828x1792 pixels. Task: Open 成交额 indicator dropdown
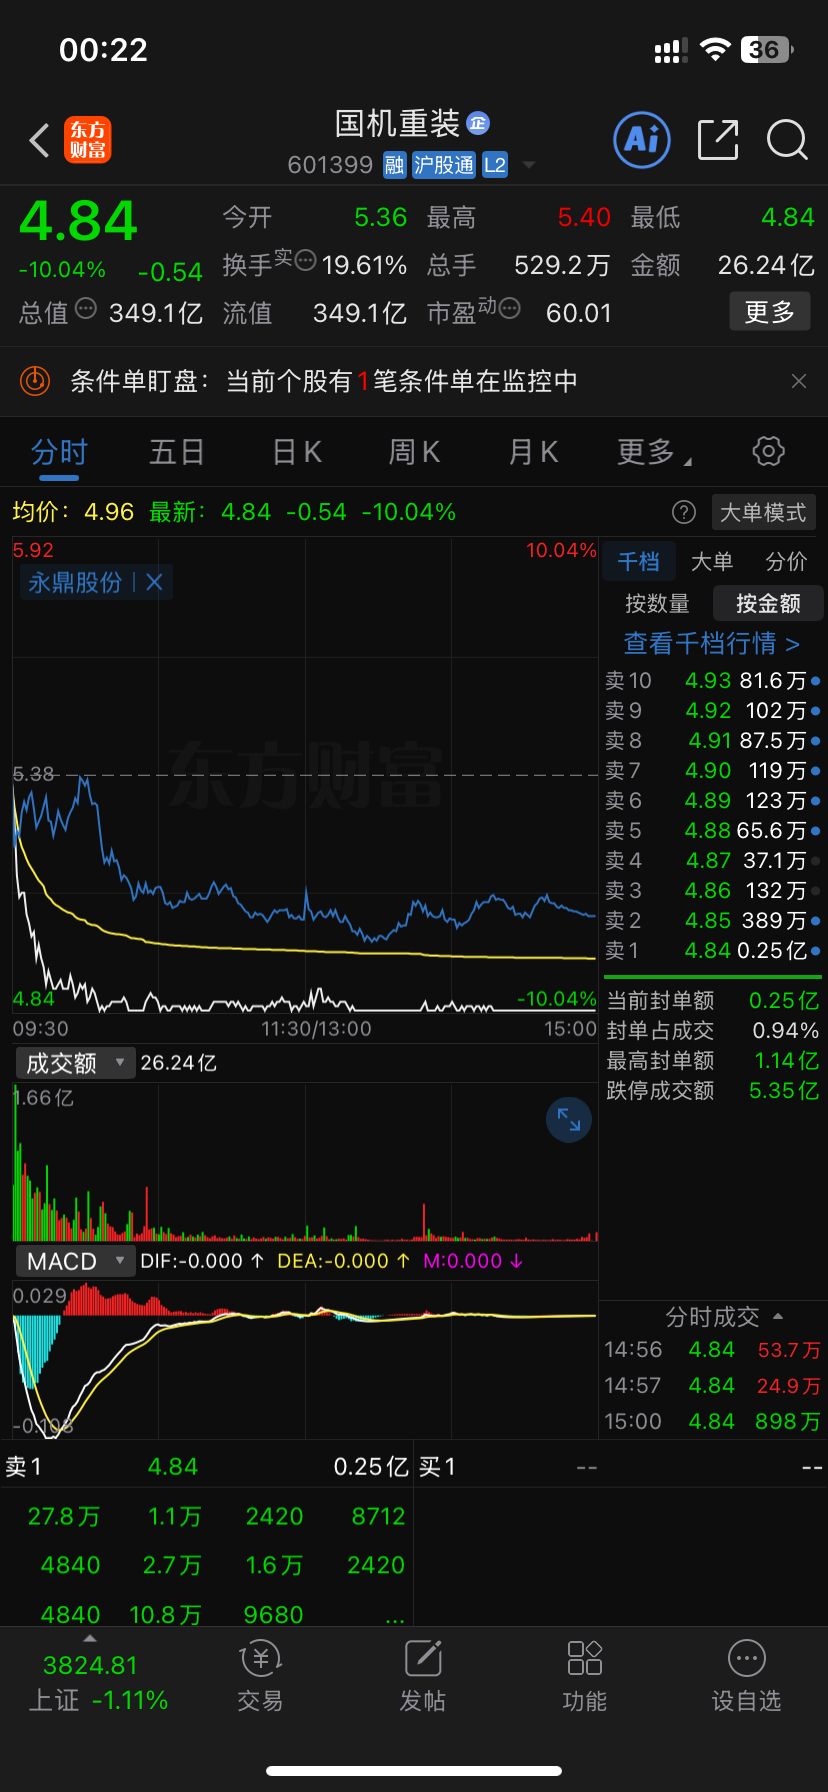tap(74, 1063)
